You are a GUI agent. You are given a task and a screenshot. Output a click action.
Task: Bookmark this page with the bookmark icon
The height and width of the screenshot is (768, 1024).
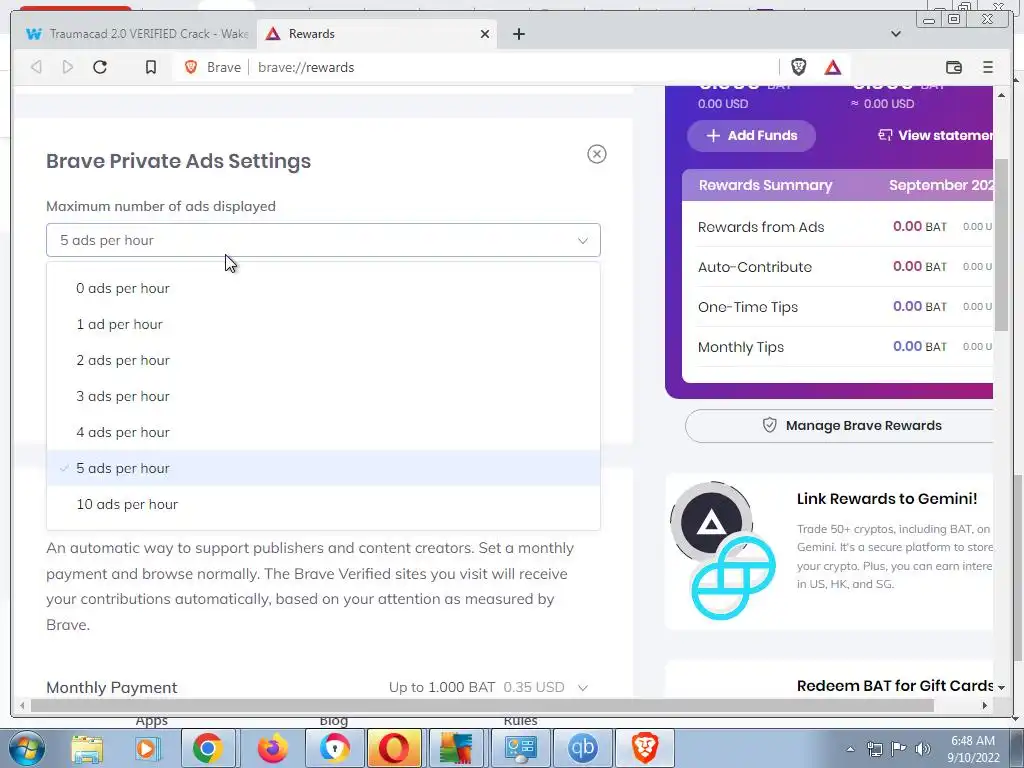pyautogui.click(x=151, y=67)
